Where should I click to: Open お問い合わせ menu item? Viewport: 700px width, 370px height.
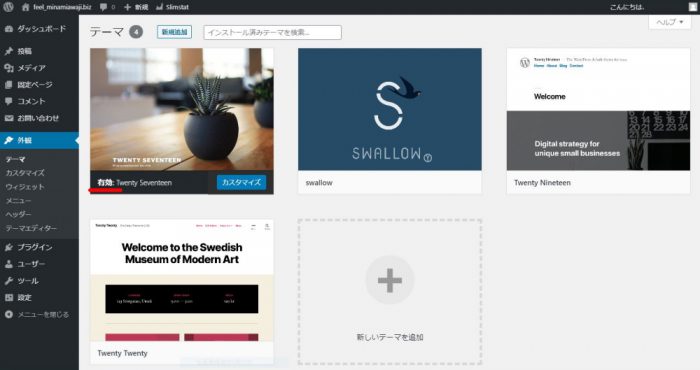[39, 118]
